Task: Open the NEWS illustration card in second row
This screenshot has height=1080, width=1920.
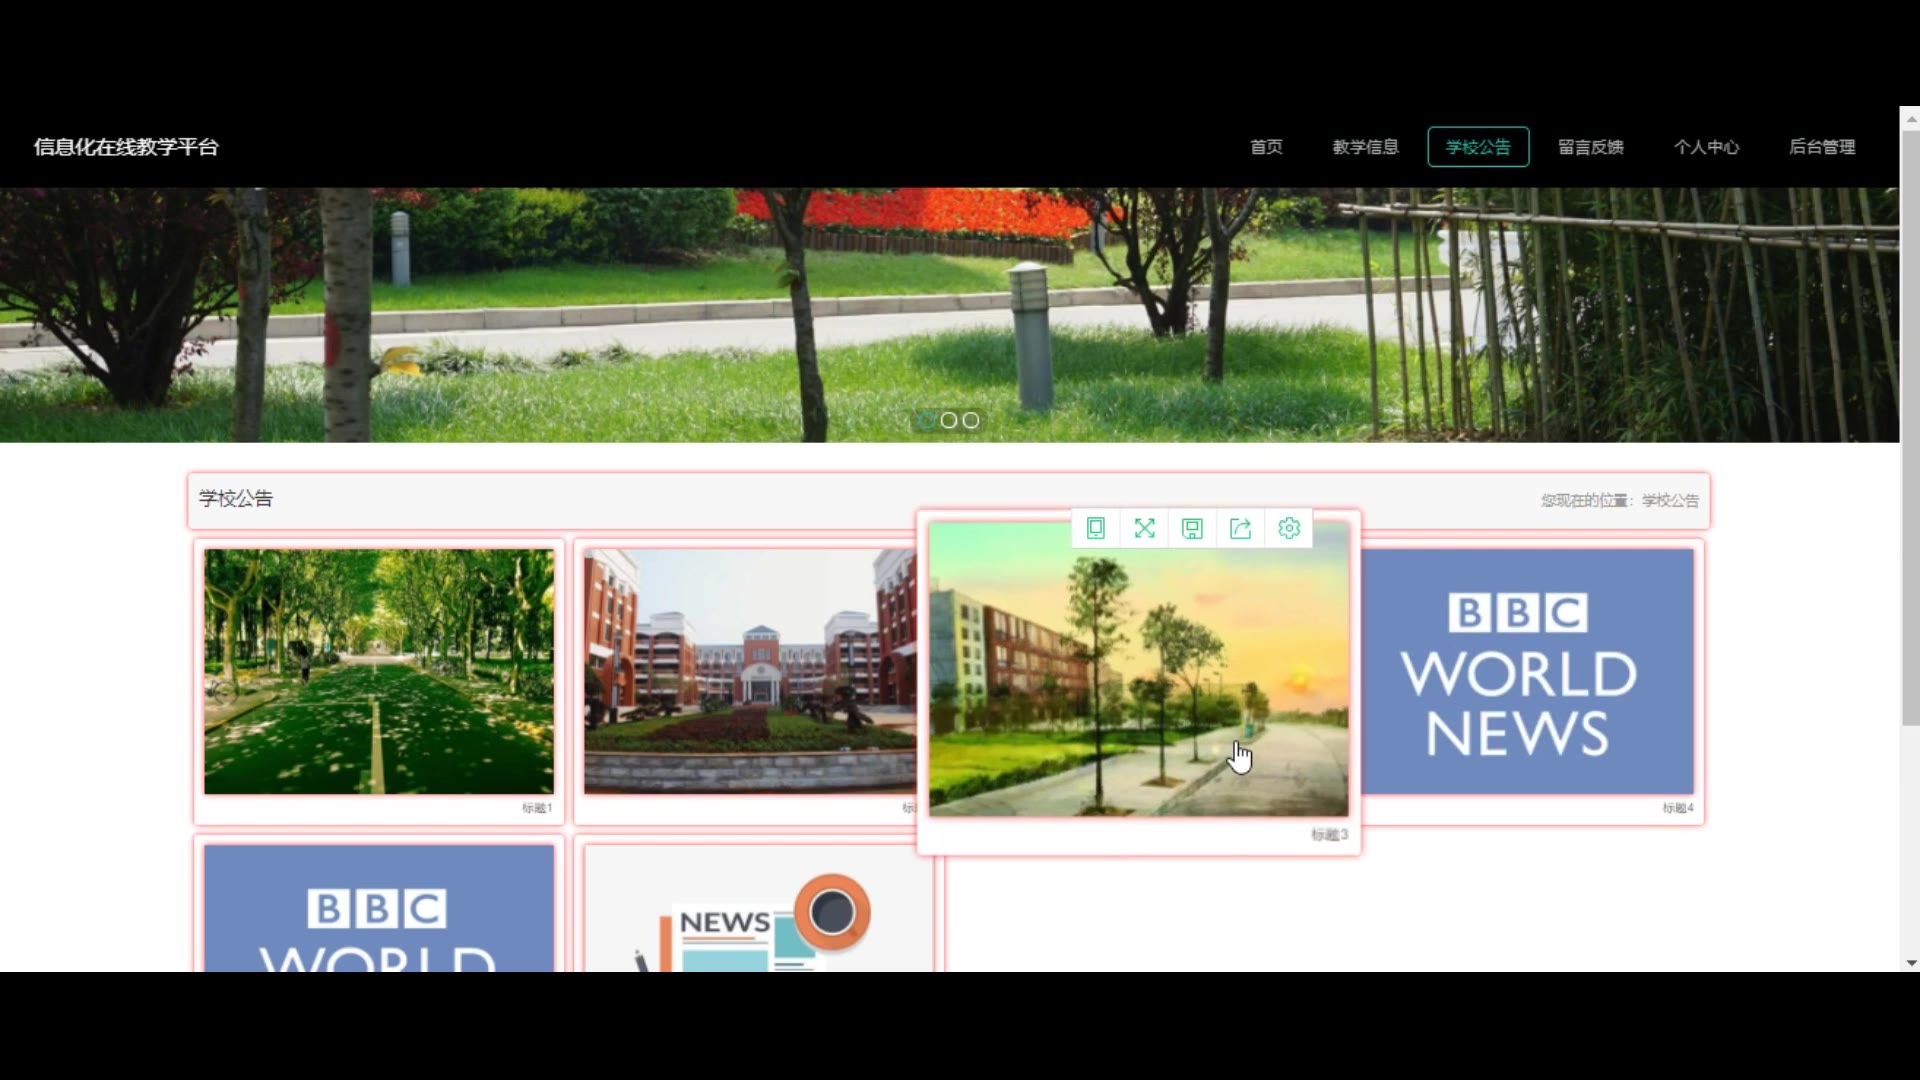Action: pyautogui.click(x=758, y=908)
